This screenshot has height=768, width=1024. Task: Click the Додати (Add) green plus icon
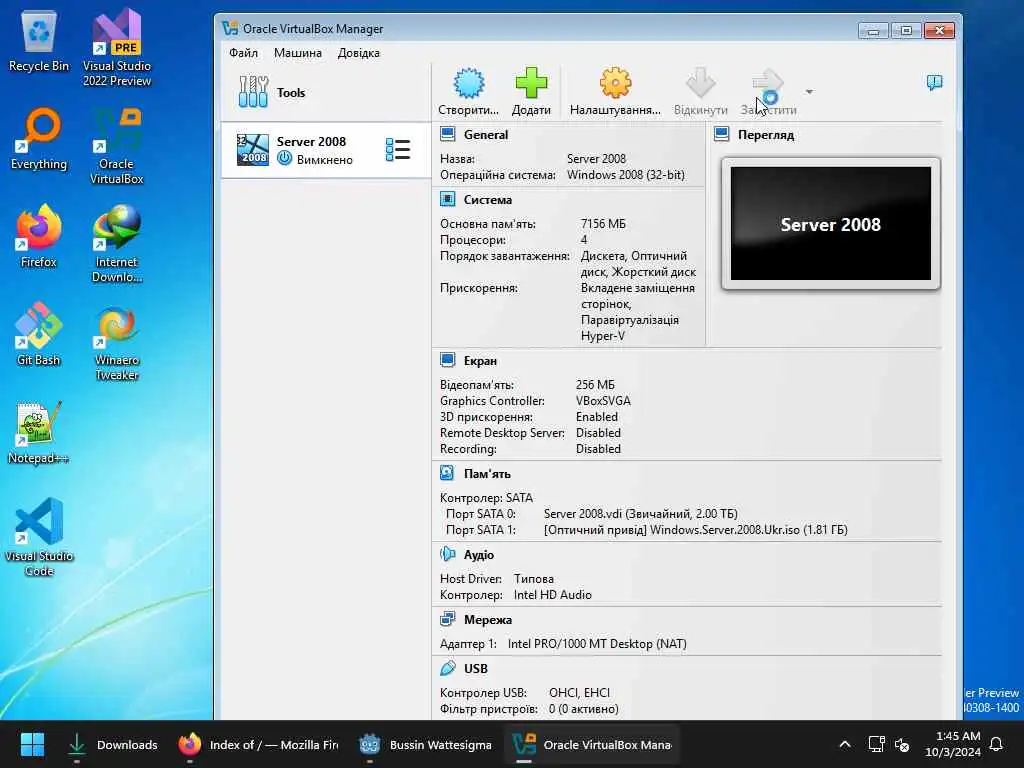click(x=531, y=83)
